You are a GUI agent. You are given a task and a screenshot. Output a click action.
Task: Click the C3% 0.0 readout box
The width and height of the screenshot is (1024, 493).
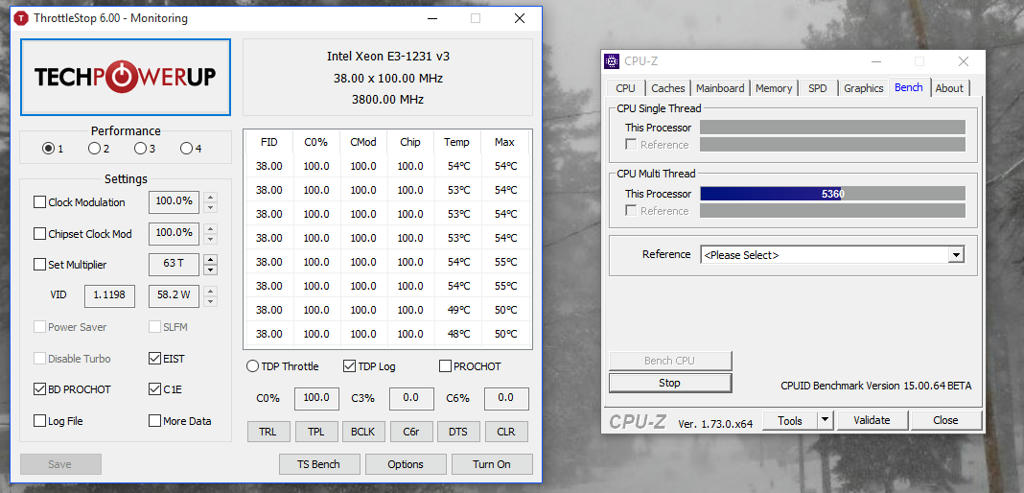coord(411,398)
